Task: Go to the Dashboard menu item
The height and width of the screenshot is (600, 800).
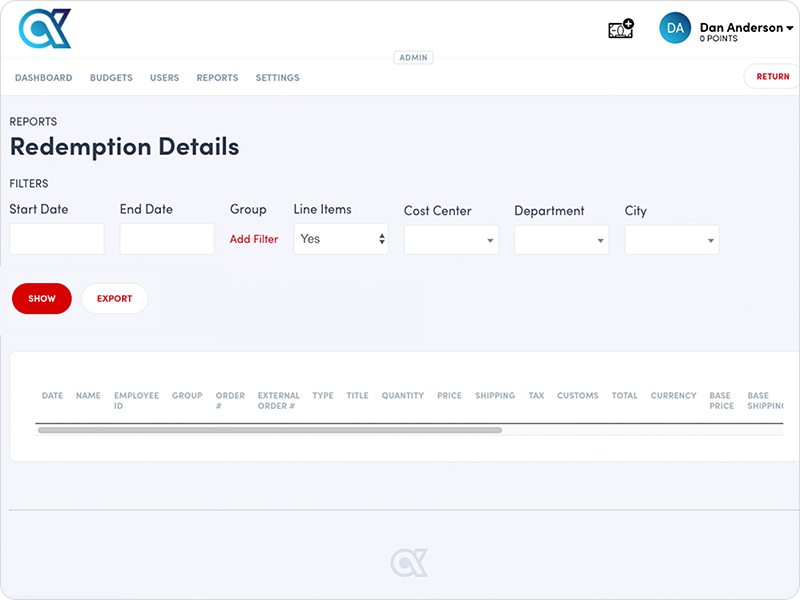Action: click(43, 78)
